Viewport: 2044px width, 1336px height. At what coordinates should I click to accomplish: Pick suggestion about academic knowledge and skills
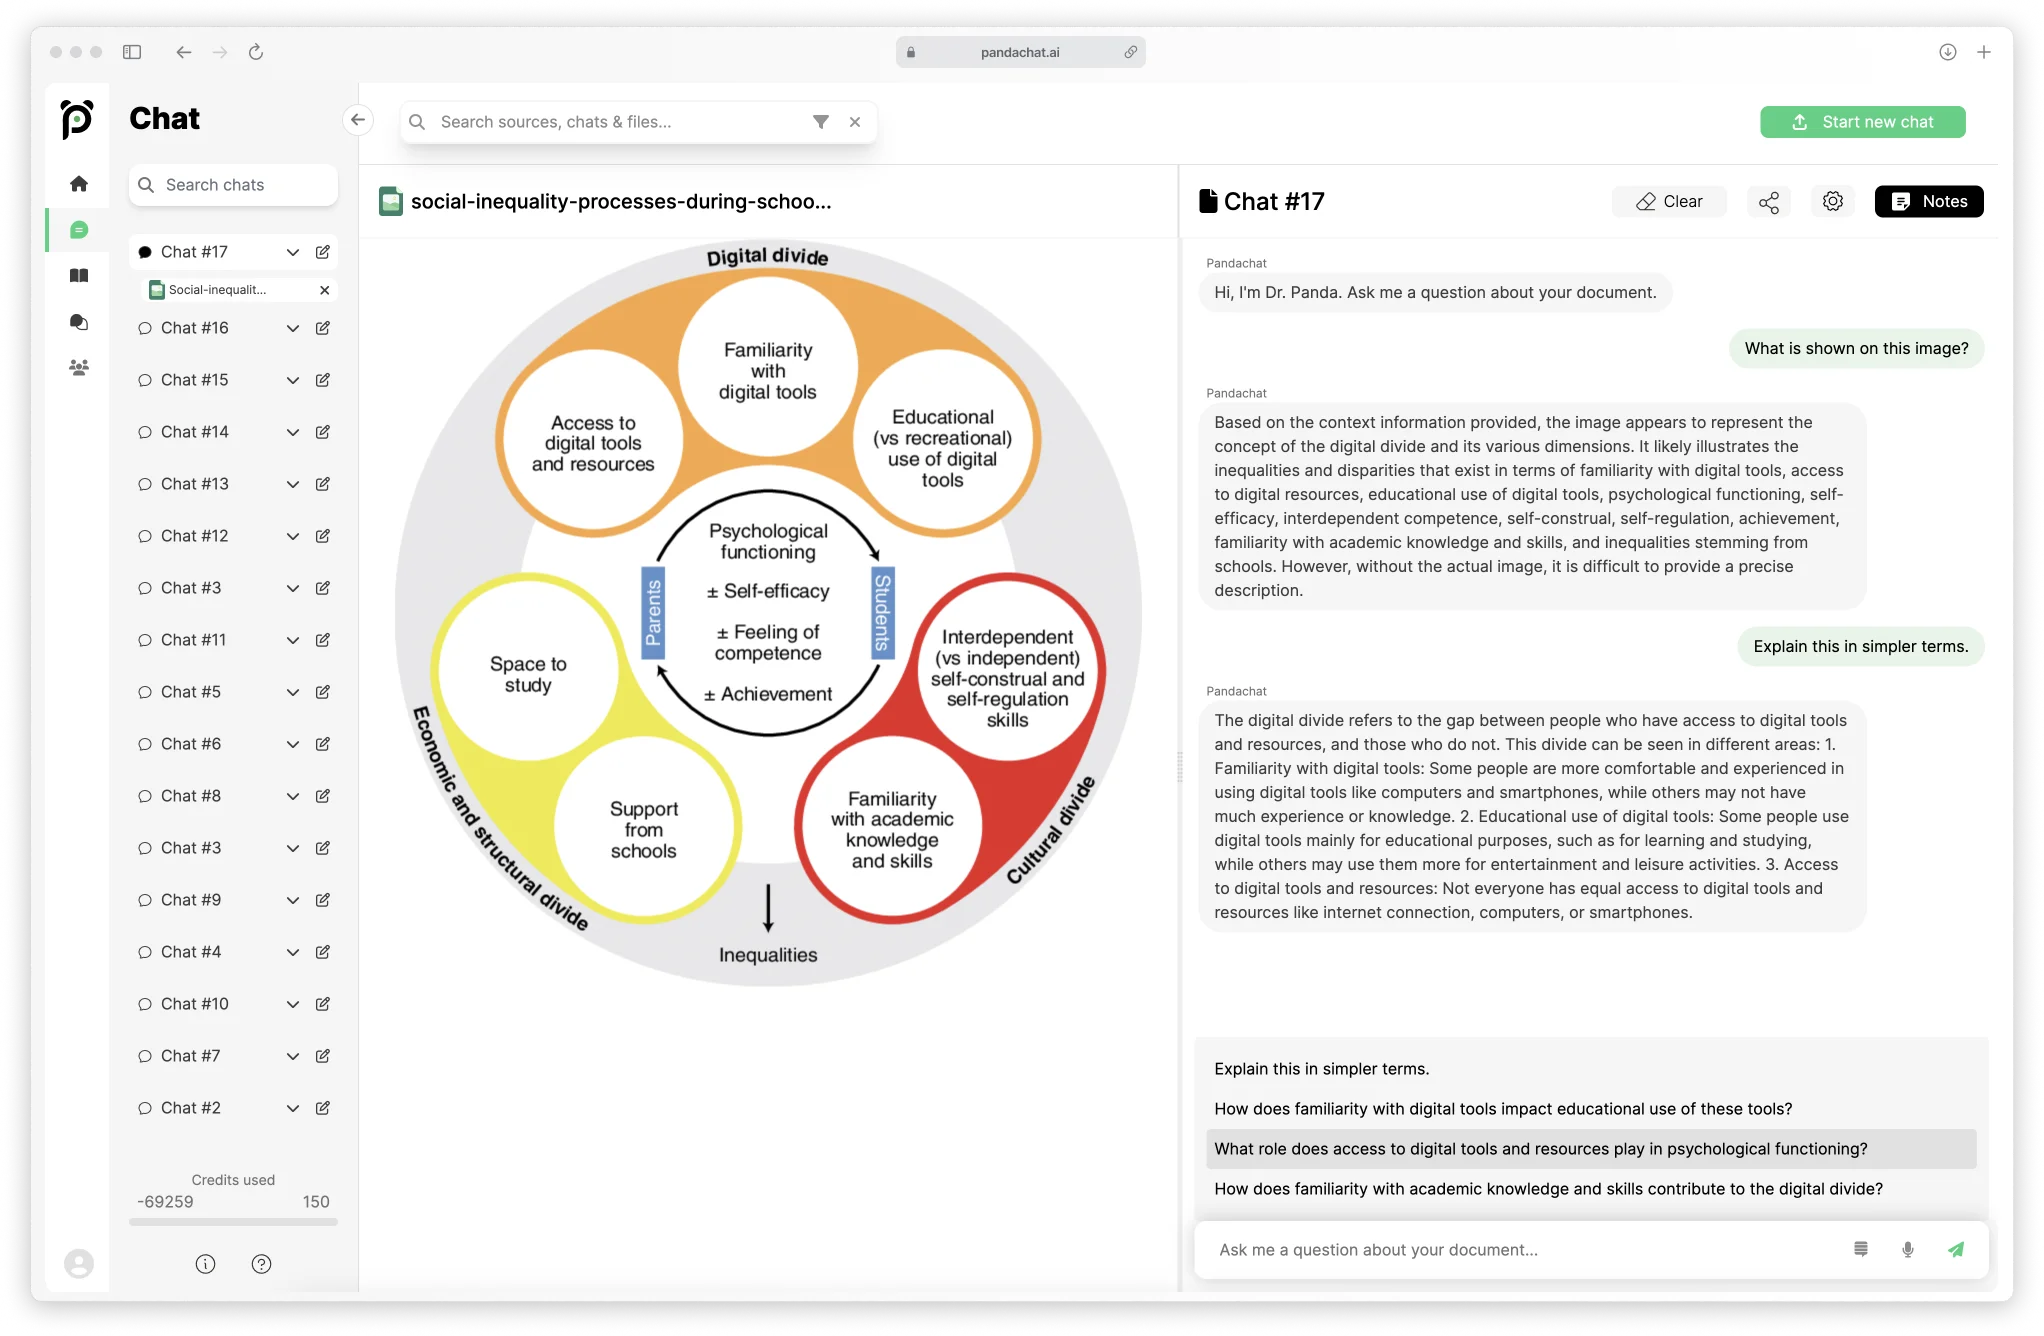tap(1590, 1189)
